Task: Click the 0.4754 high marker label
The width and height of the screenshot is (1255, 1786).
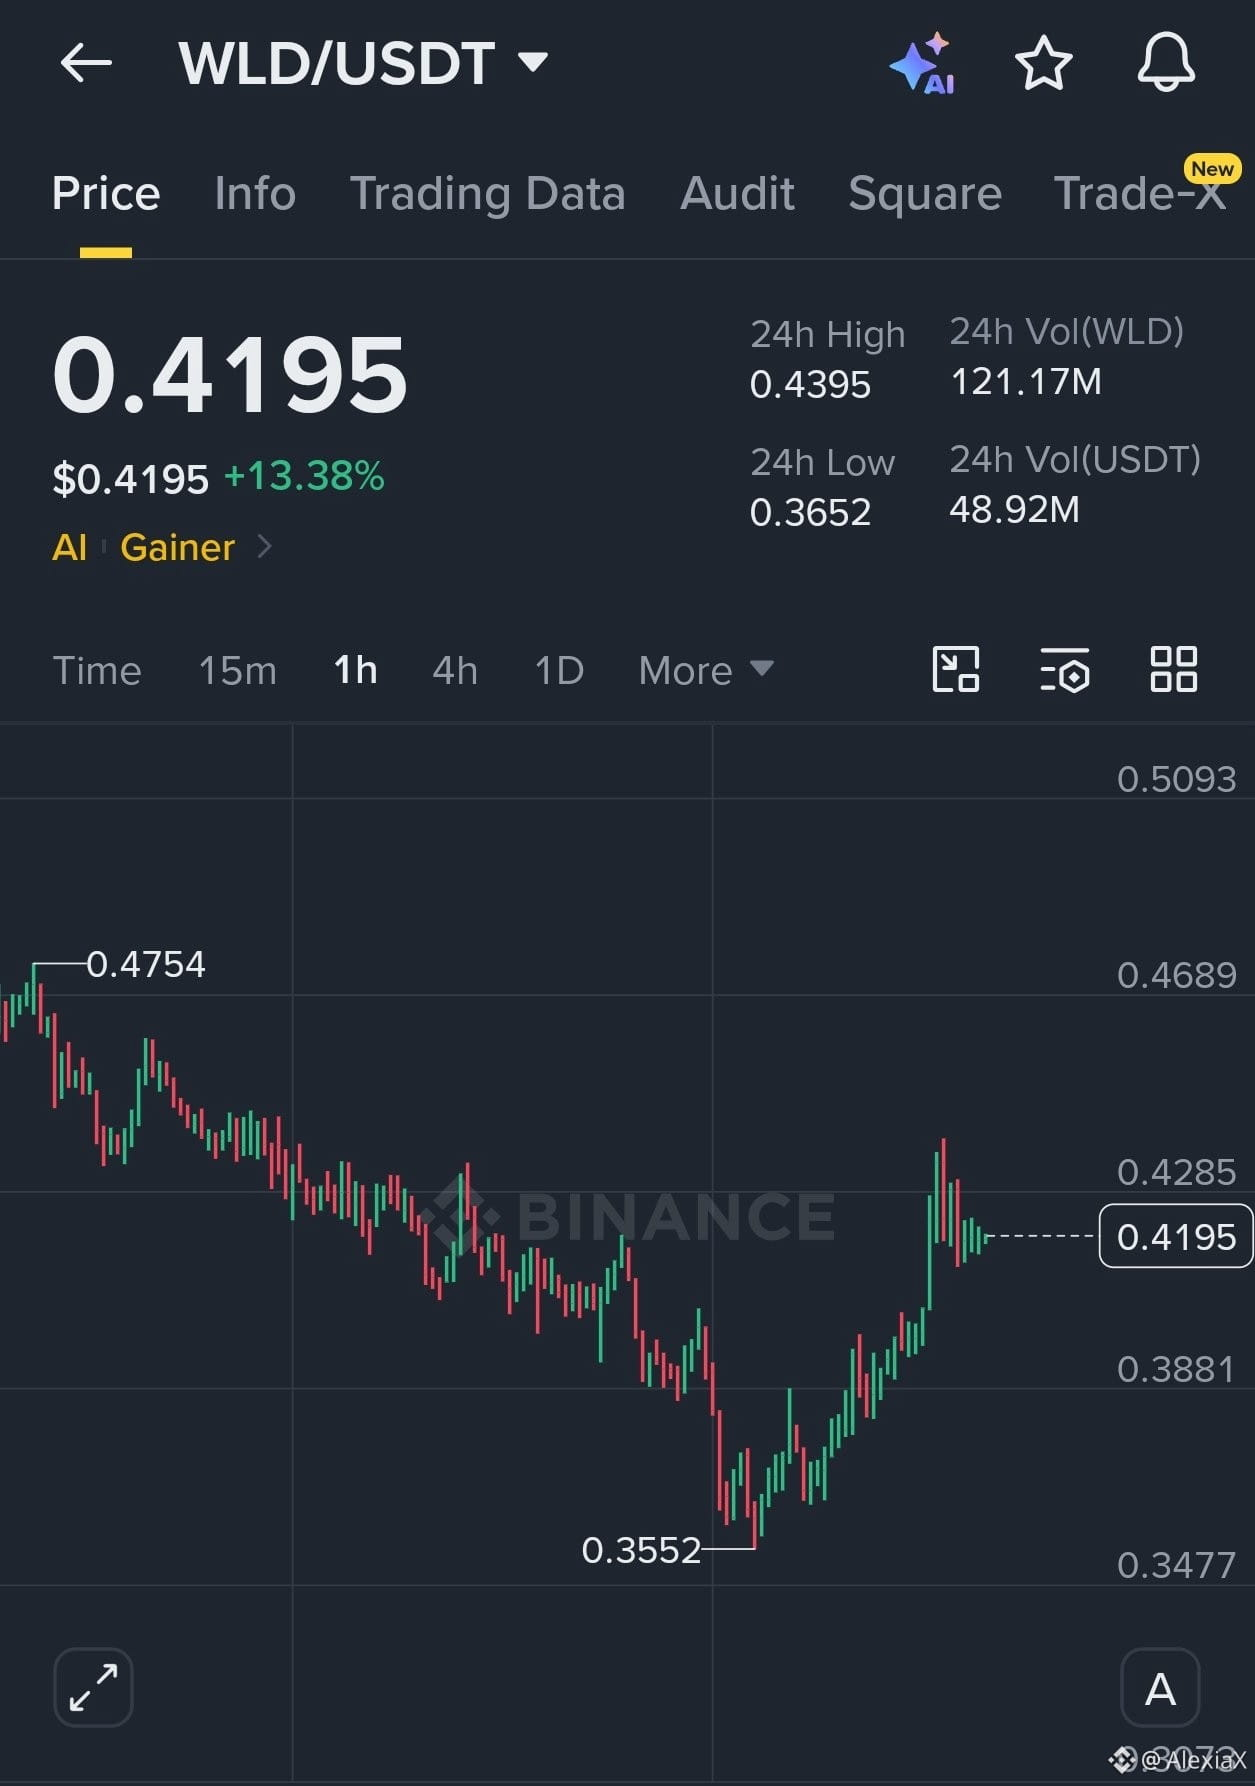Action: pyautogui.click(x=146, y=964)
